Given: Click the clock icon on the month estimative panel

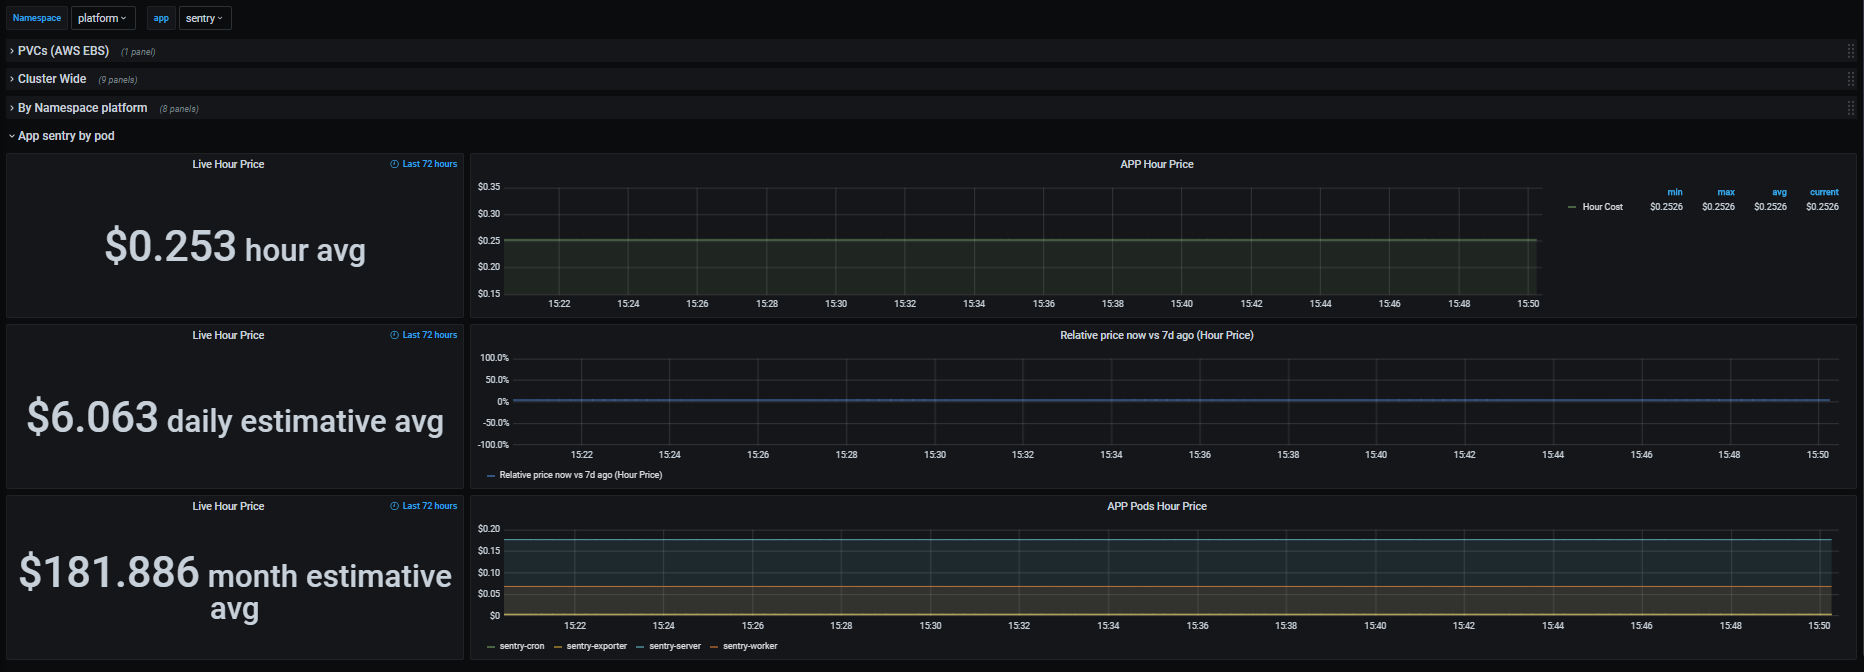Looking at the screenshot, I should [394, 506].
